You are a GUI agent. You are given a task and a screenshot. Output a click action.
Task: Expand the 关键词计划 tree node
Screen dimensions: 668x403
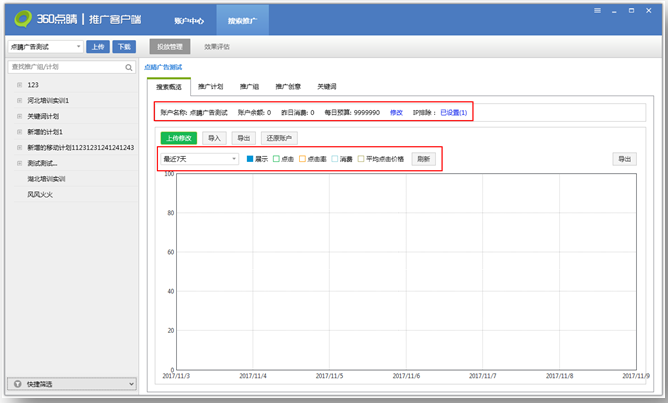(19, 116)
